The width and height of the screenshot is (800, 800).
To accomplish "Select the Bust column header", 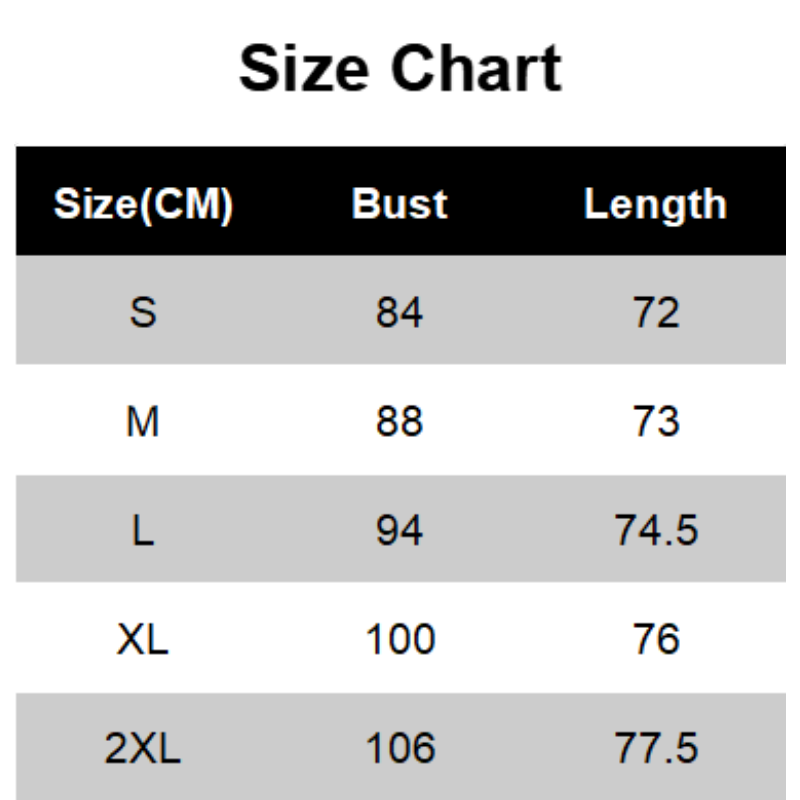I will tap(400, 204).
